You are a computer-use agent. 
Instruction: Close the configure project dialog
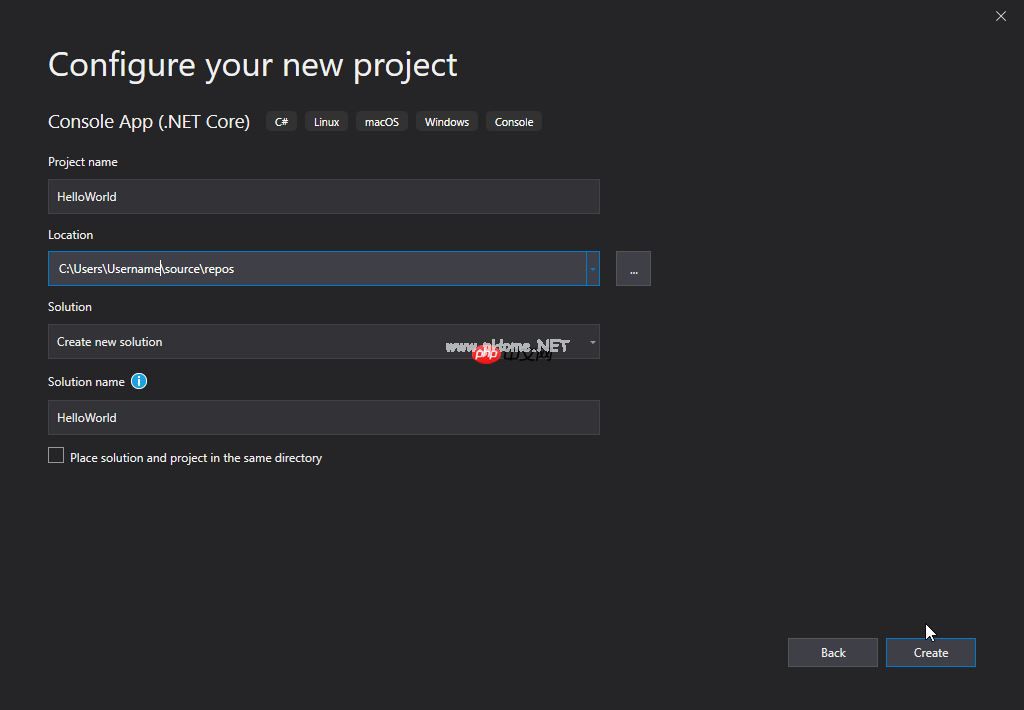click(1000, 16)
